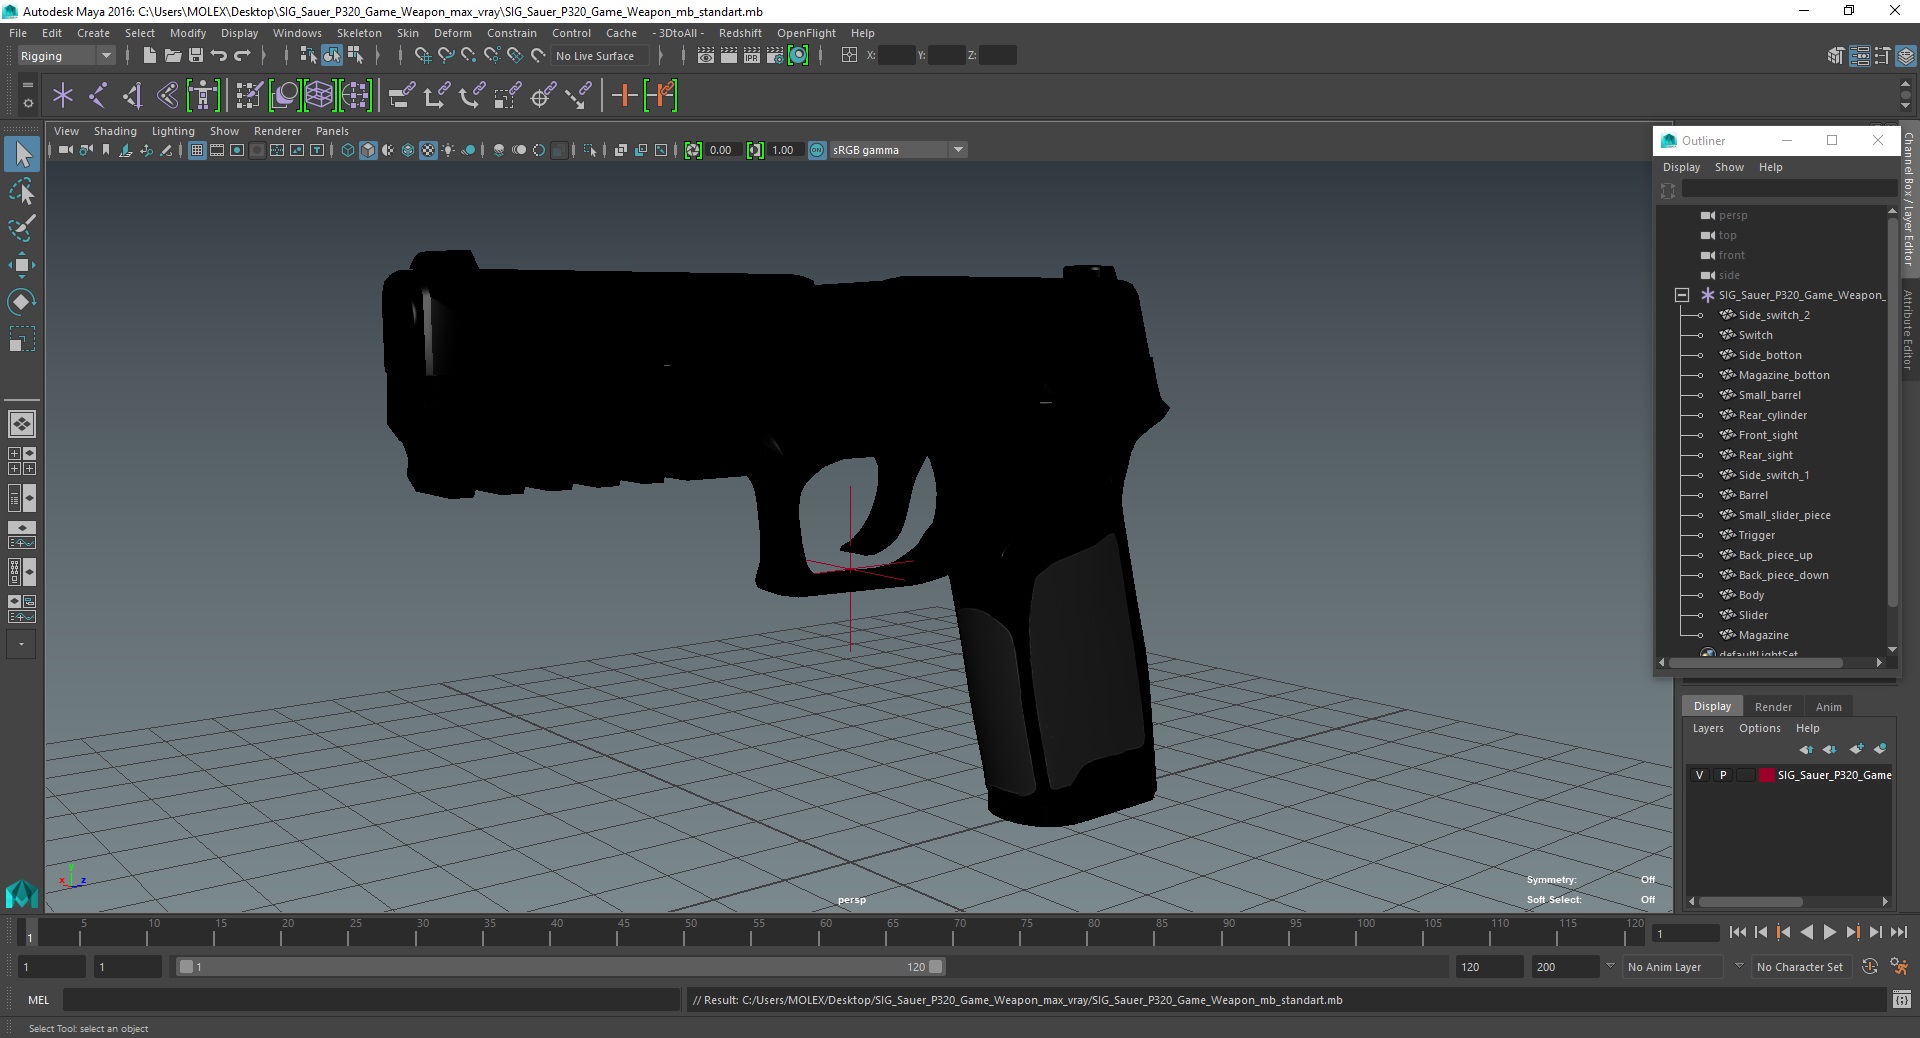Activate the Lasso select tool
1920x1038 pixels.
click(x=22, y=191)
